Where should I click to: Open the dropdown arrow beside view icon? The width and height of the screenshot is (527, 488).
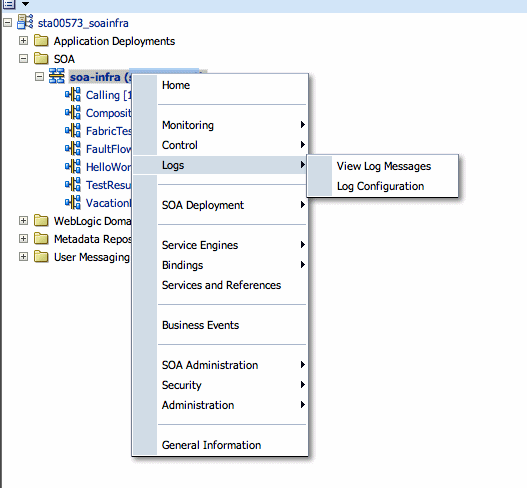click(x=25, y=4)
